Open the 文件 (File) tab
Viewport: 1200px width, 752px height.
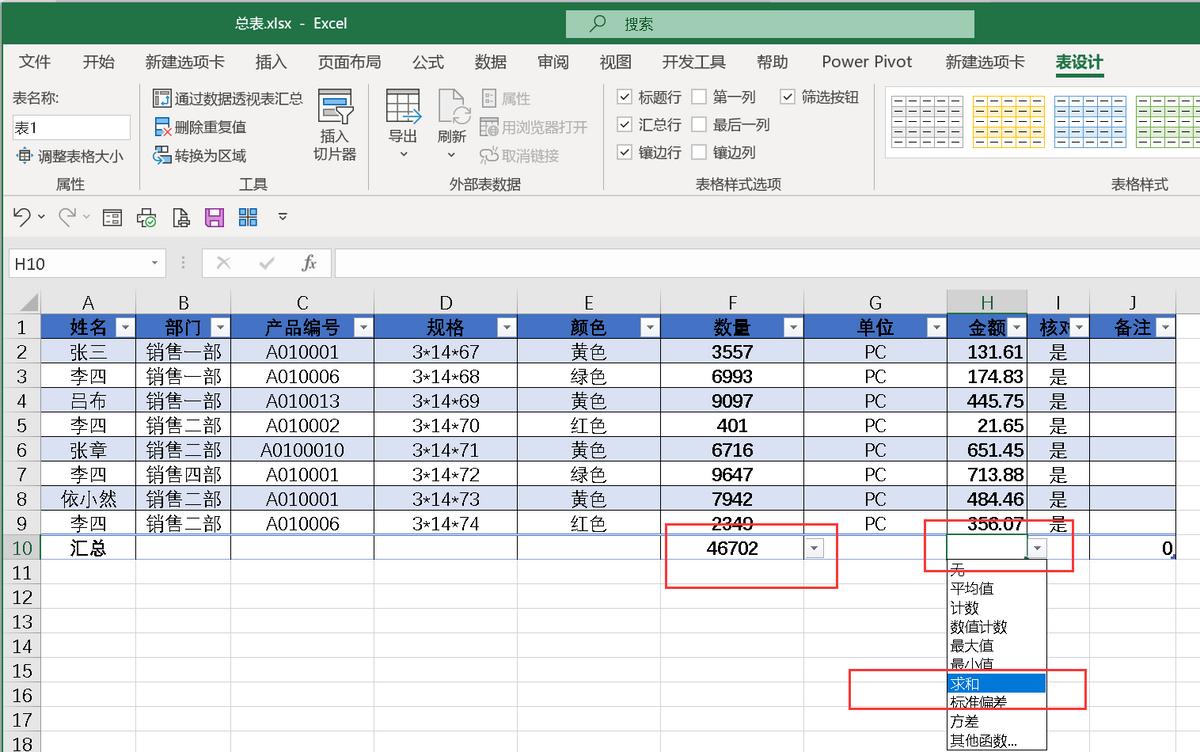coord(35,62)
